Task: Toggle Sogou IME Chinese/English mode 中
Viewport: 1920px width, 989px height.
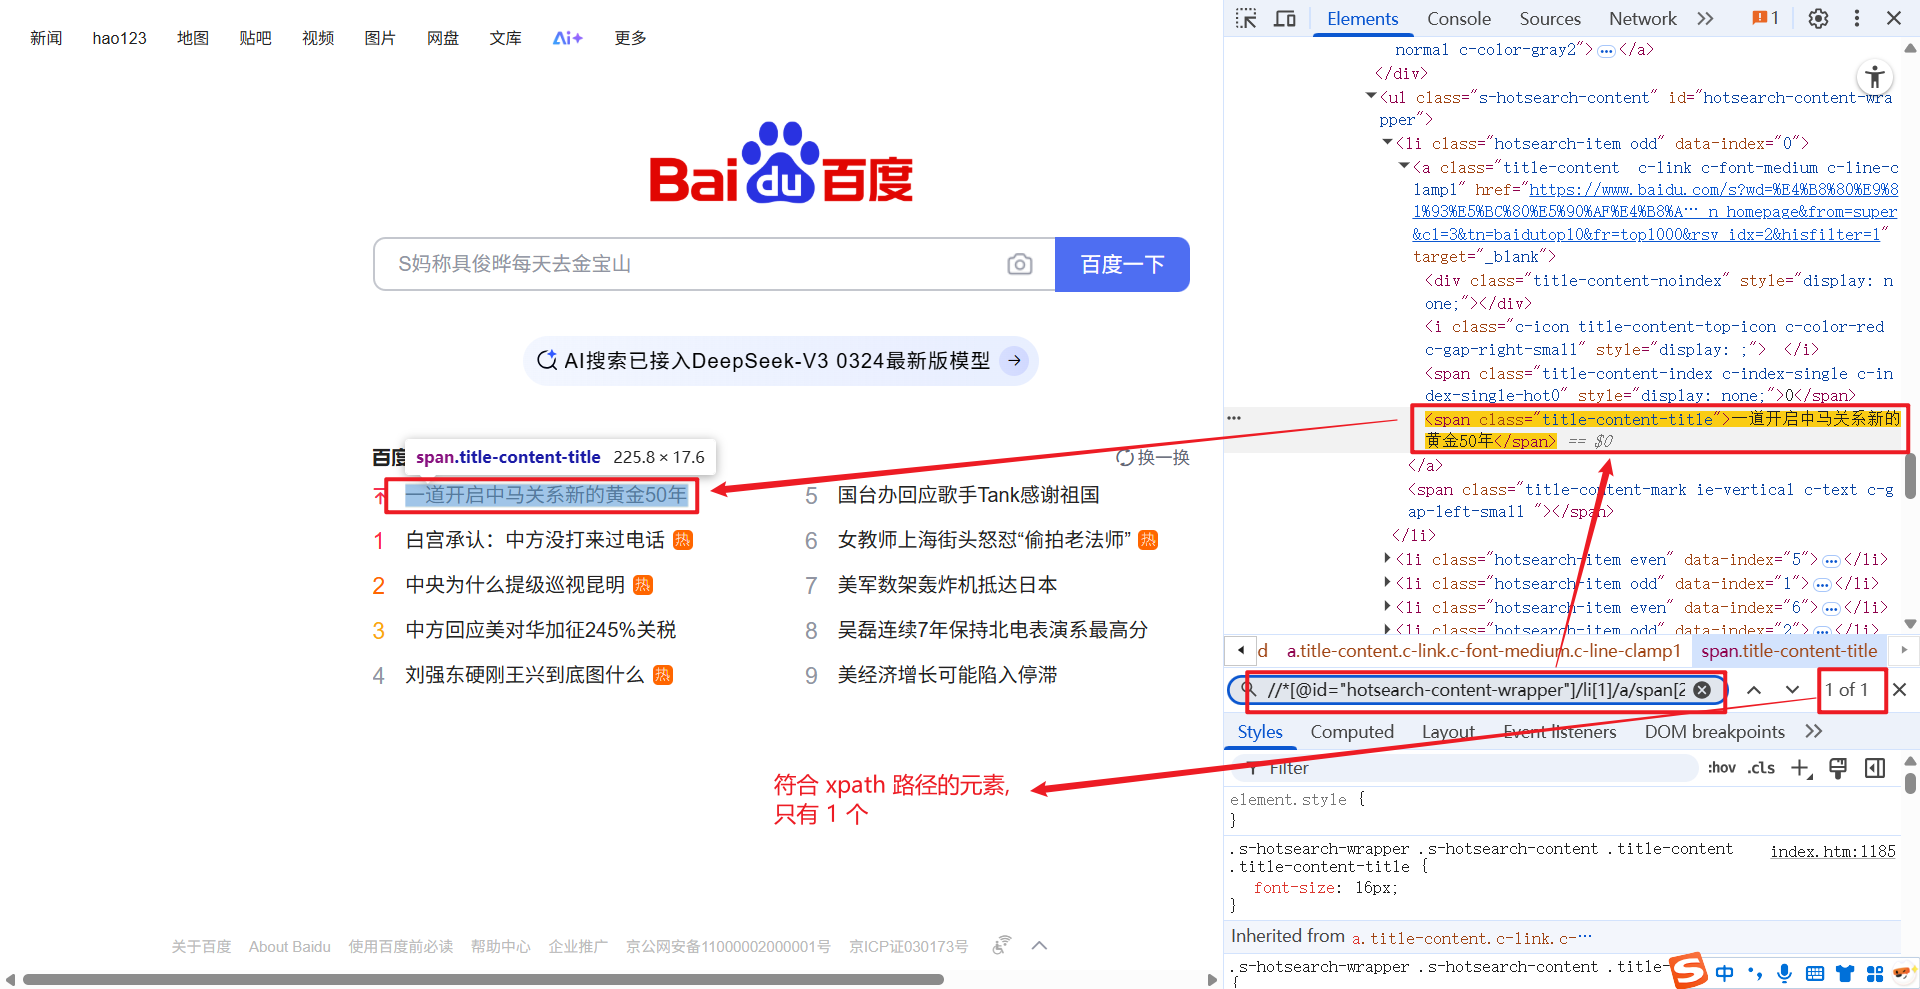Action: pos(1725,973)
